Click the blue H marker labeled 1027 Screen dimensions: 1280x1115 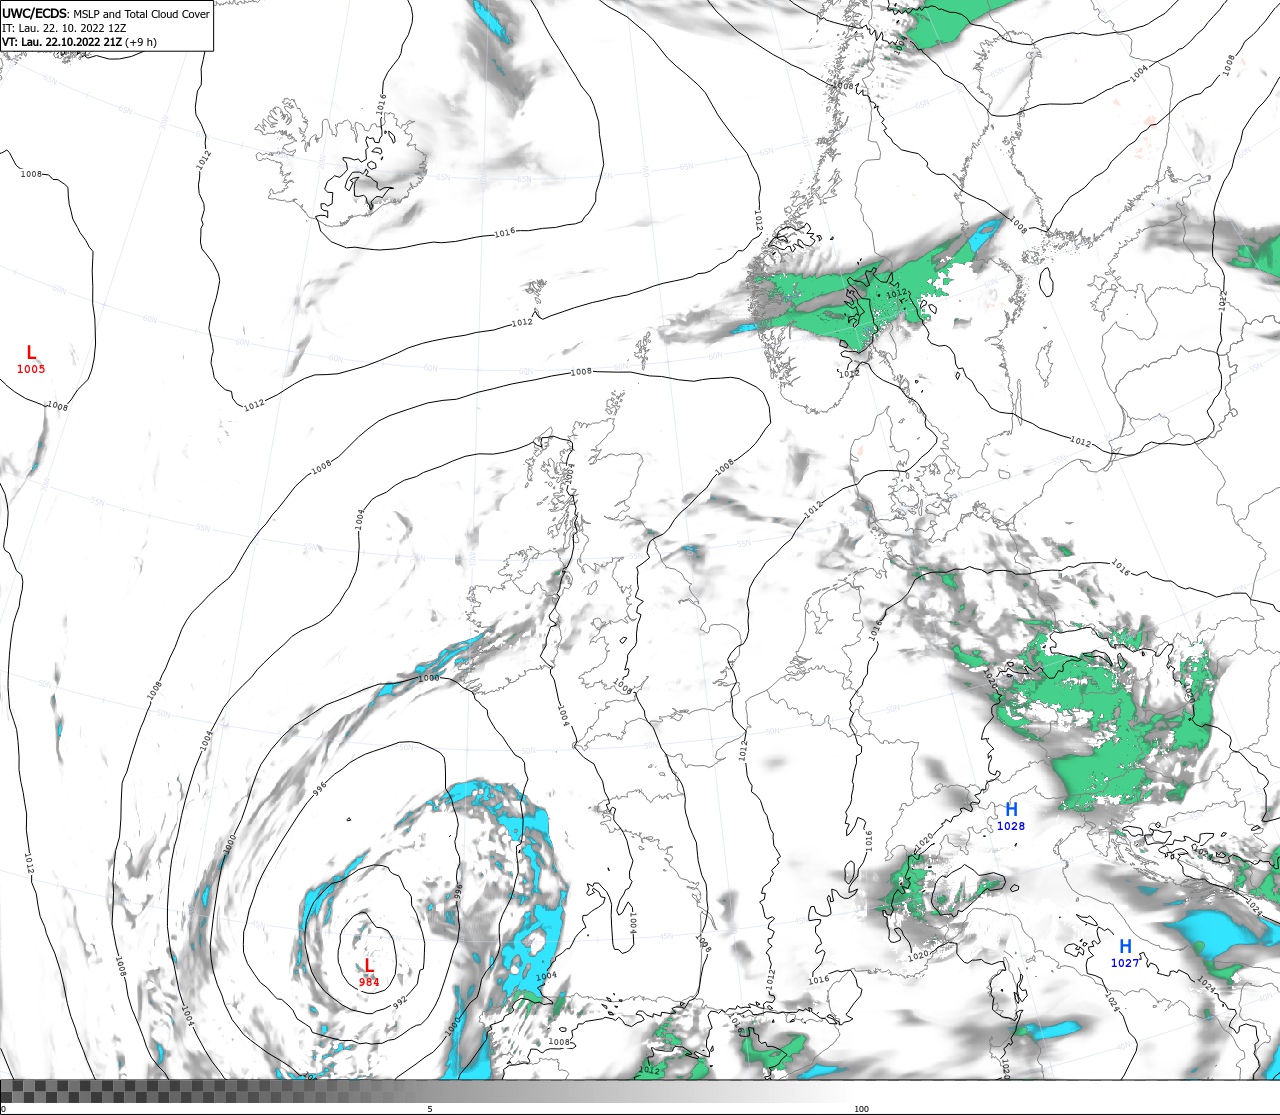1125,946
